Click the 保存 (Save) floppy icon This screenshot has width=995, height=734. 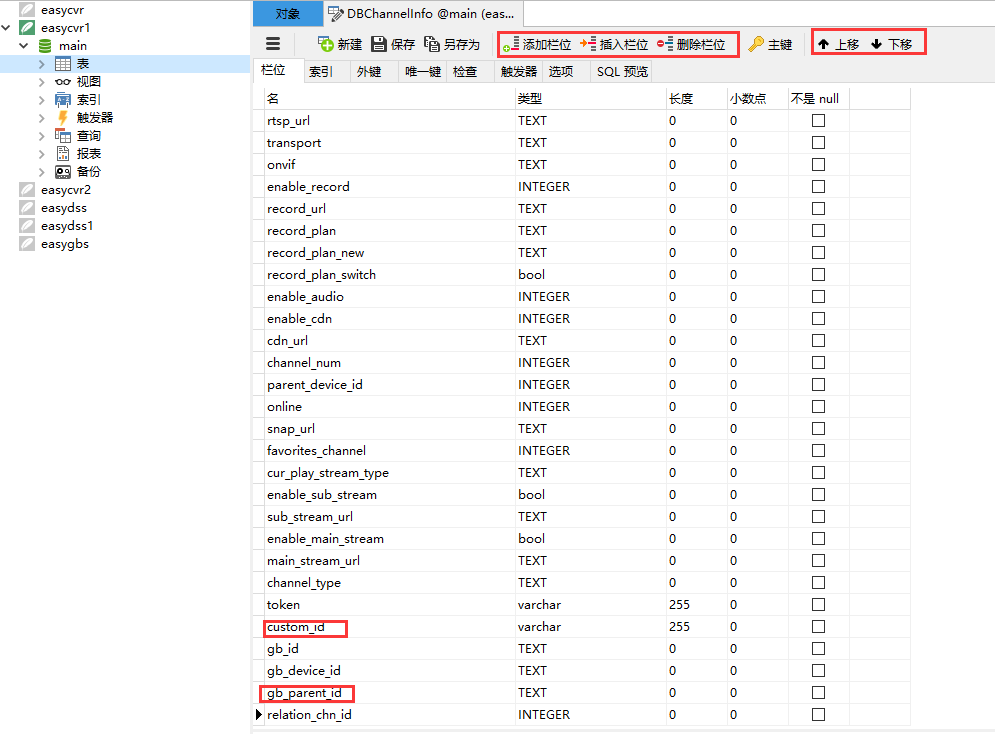pyautogui.click(x=379, y=44)
